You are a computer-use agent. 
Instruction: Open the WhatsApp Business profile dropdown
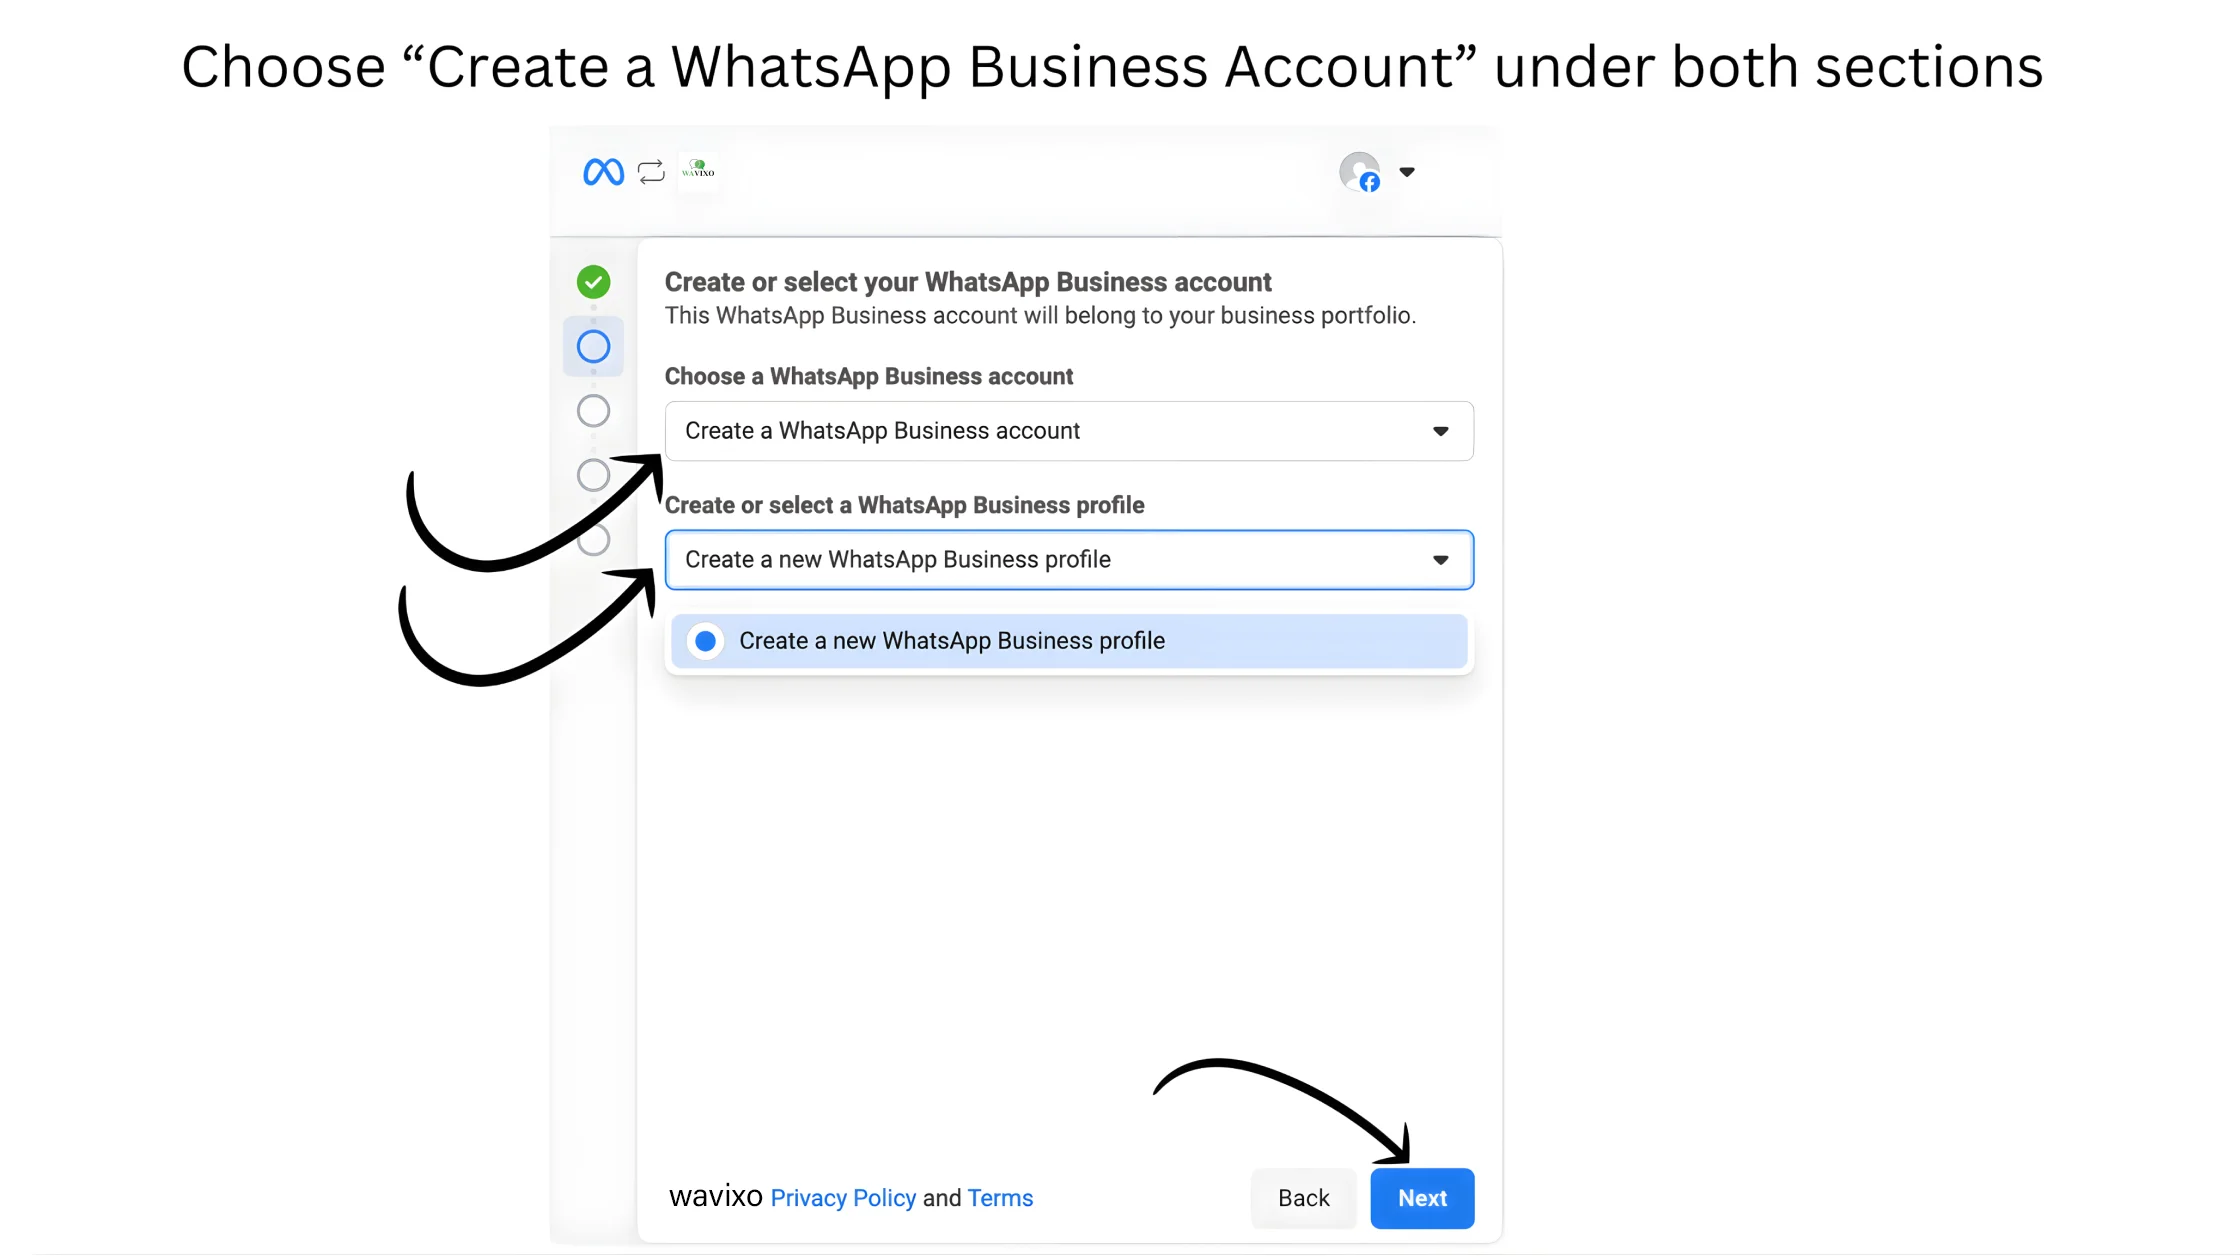(x=1069, y=560)
